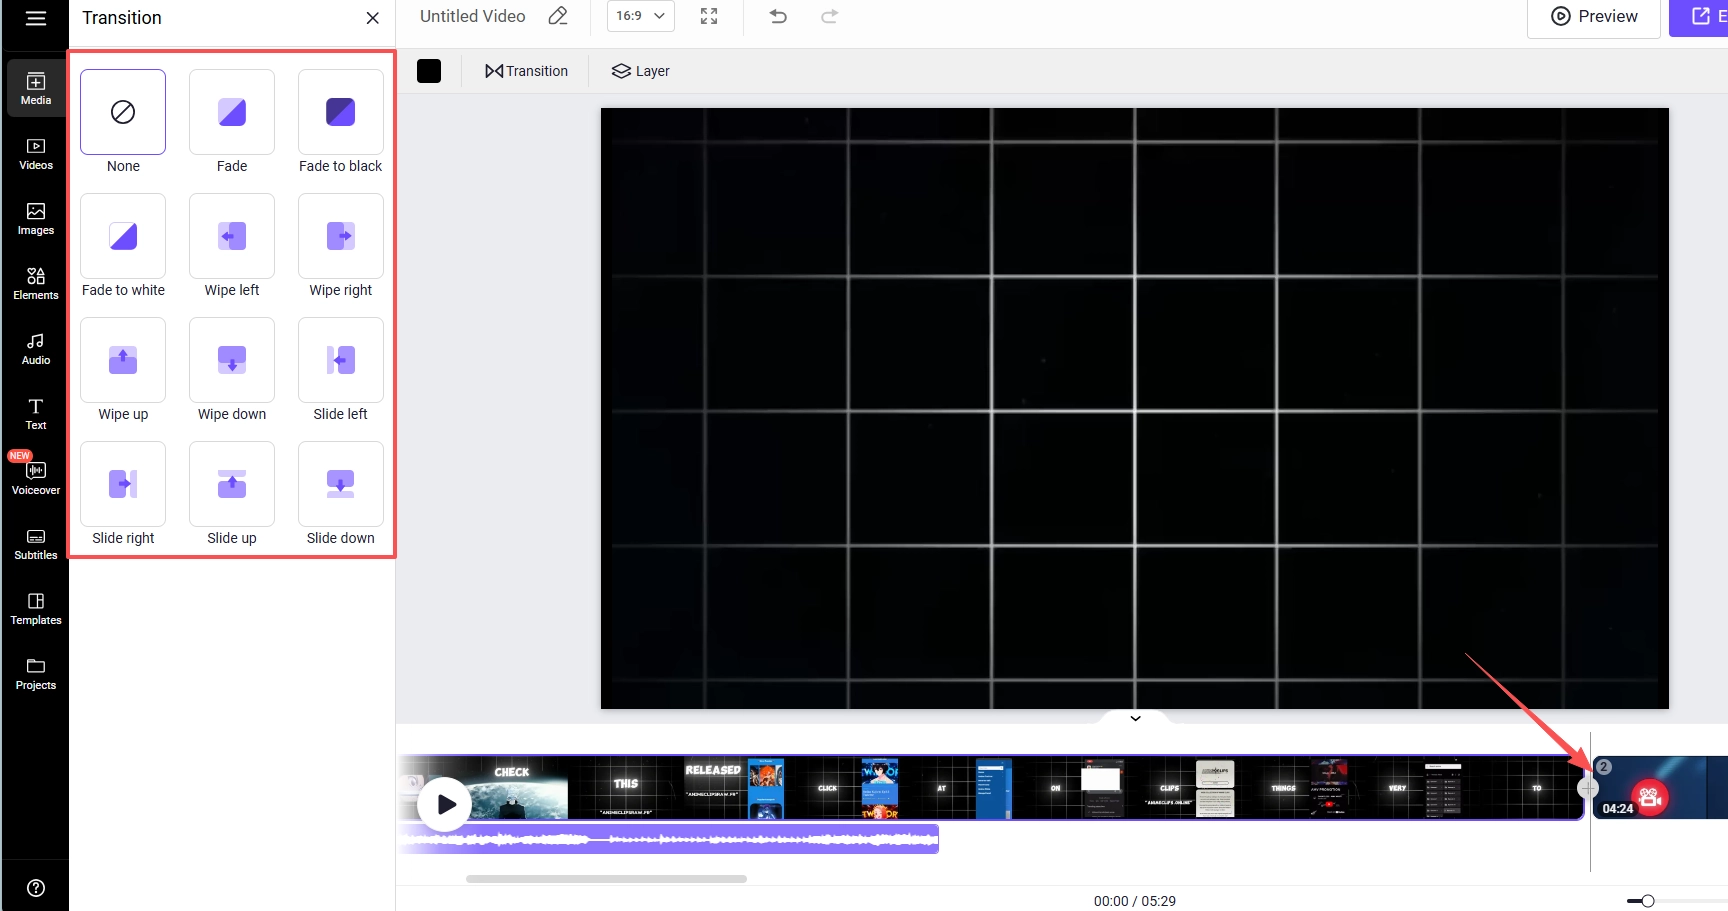The width and height of the screenshot is (1728, 911).
Task: Open the 16:9 aspect ratio dropdown
Action: point(640,16)
